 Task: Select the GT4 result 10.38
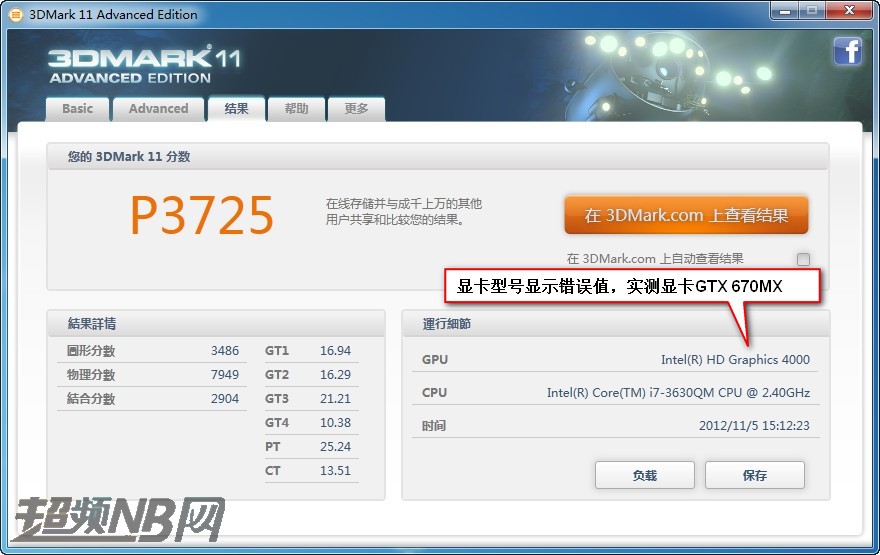coord(335,423)
